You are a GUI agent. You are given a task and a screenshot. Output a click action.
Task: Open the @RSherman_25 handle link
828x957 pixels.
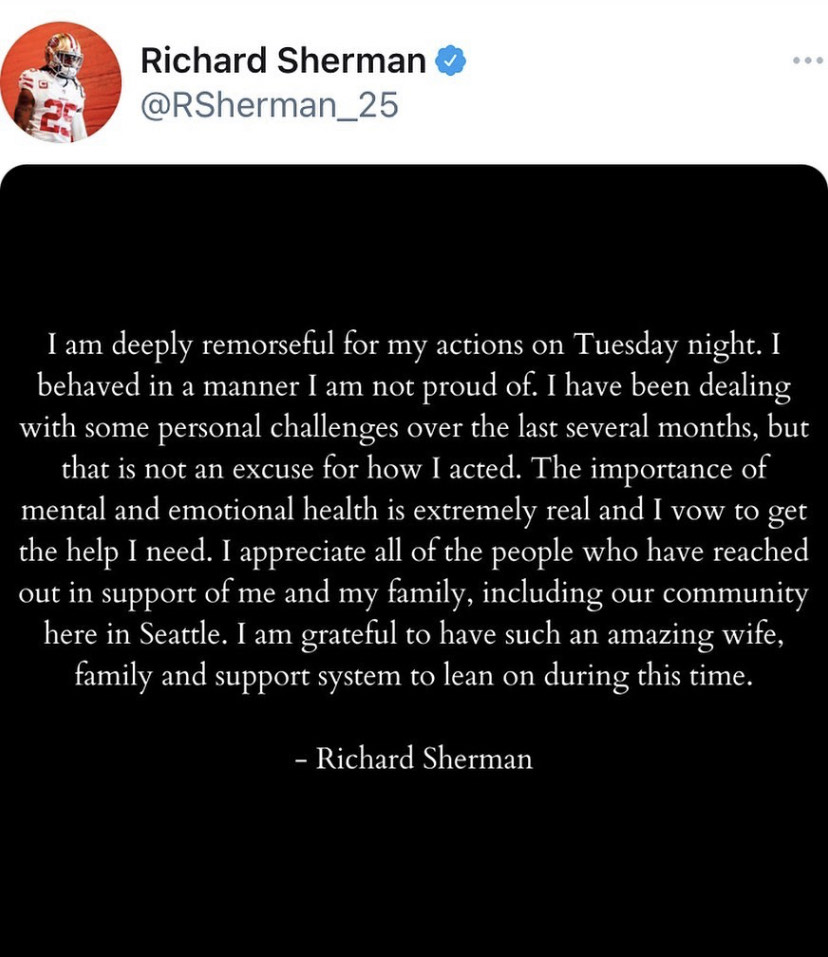(x=269, y=104)
